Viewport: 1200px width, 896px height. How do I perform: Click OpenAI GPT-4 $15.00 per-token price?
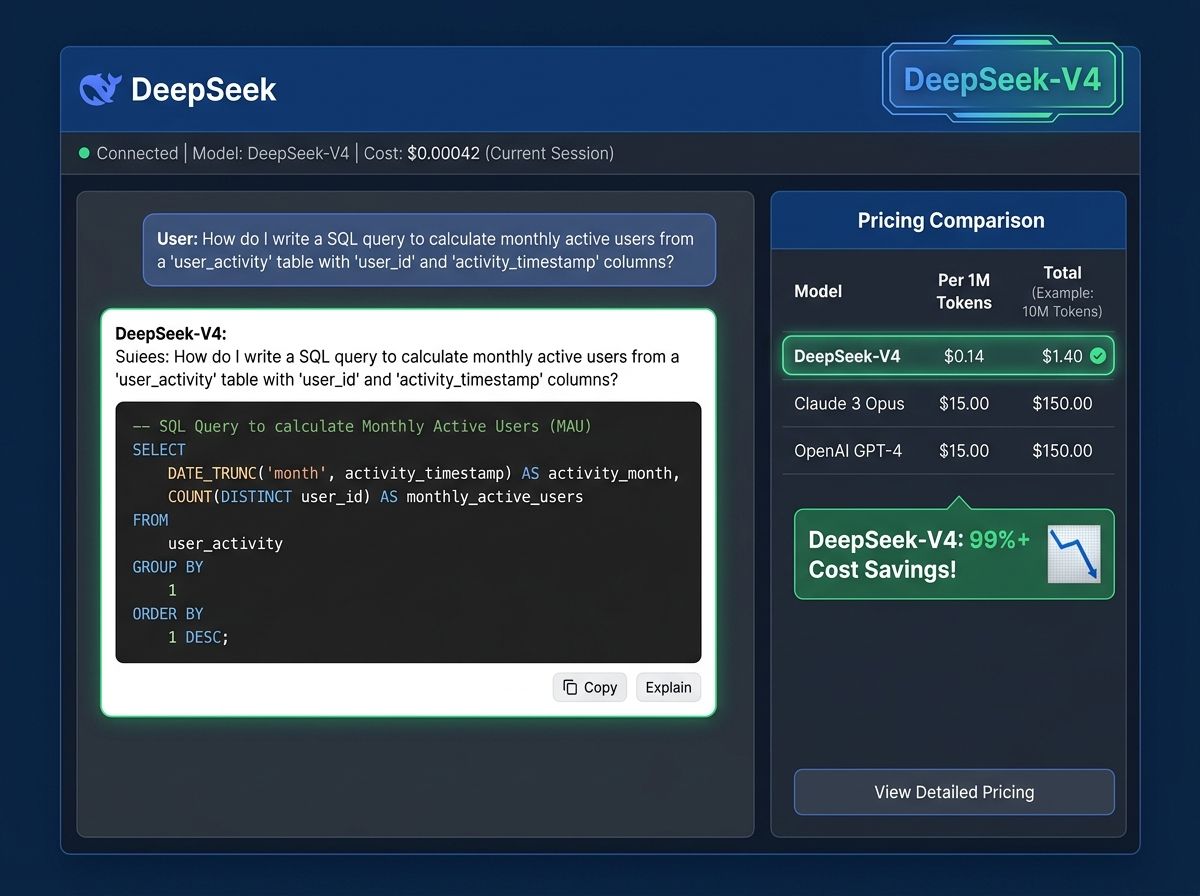tap(964, 451)
